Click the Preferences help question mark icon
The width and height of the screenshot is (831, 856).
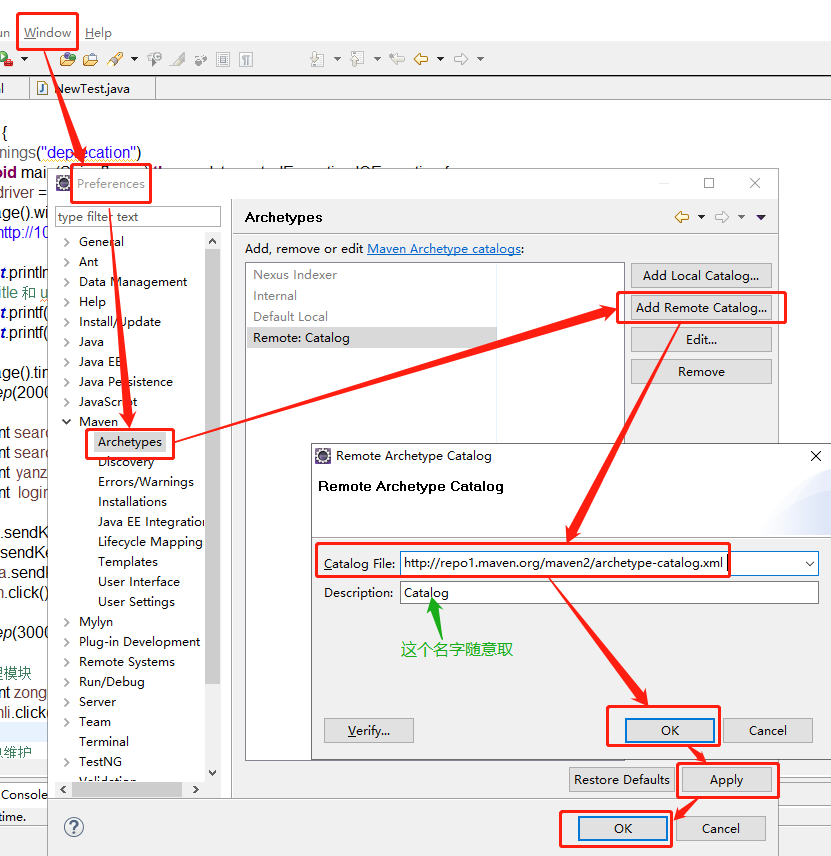click(74, 827)
